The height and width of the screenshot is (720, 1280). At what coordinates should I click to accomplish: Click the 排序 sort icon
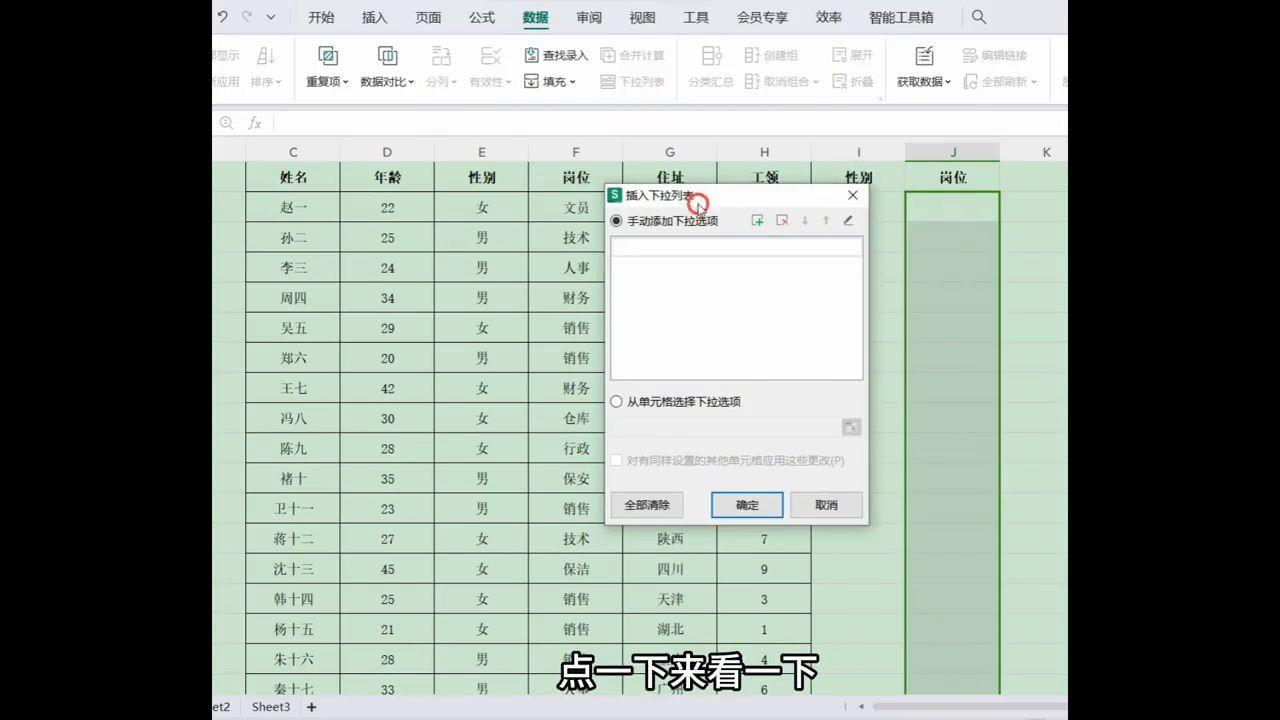(x=266, y=56)
